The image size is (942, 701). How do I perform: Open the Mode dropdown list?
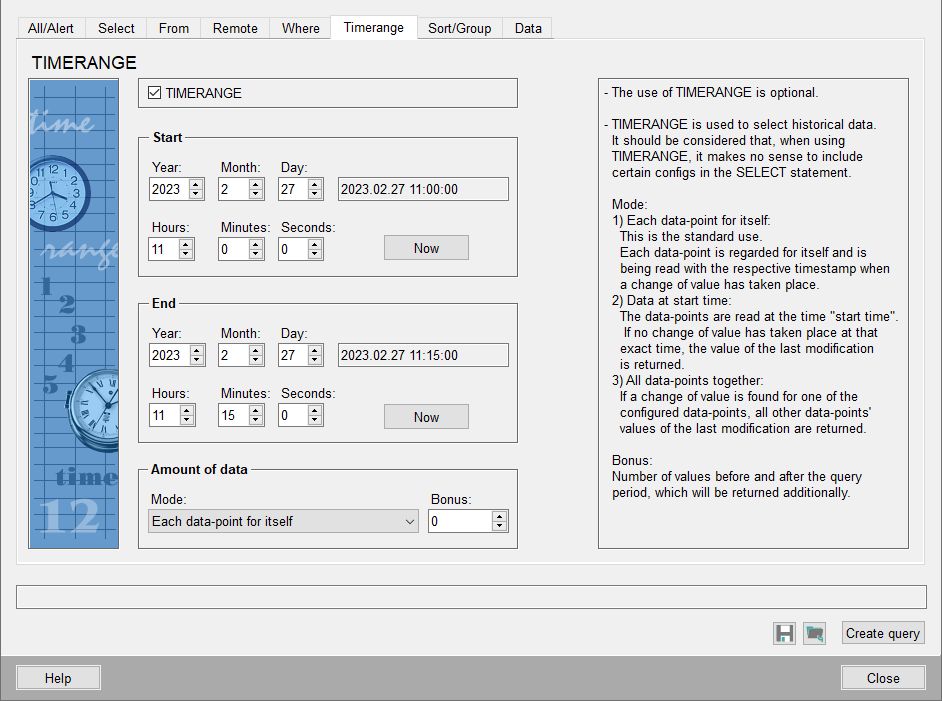409,521
